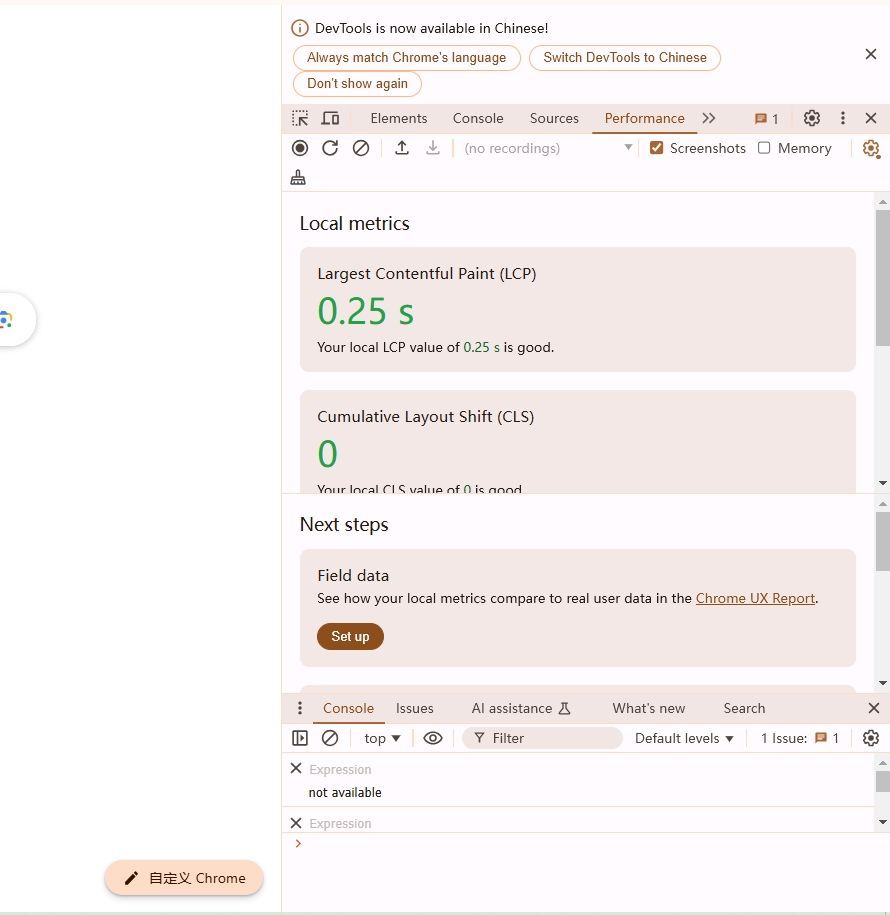Clear the performance recording icon
This screenshot has width=890, height=915.
click(x=361, y=148)
